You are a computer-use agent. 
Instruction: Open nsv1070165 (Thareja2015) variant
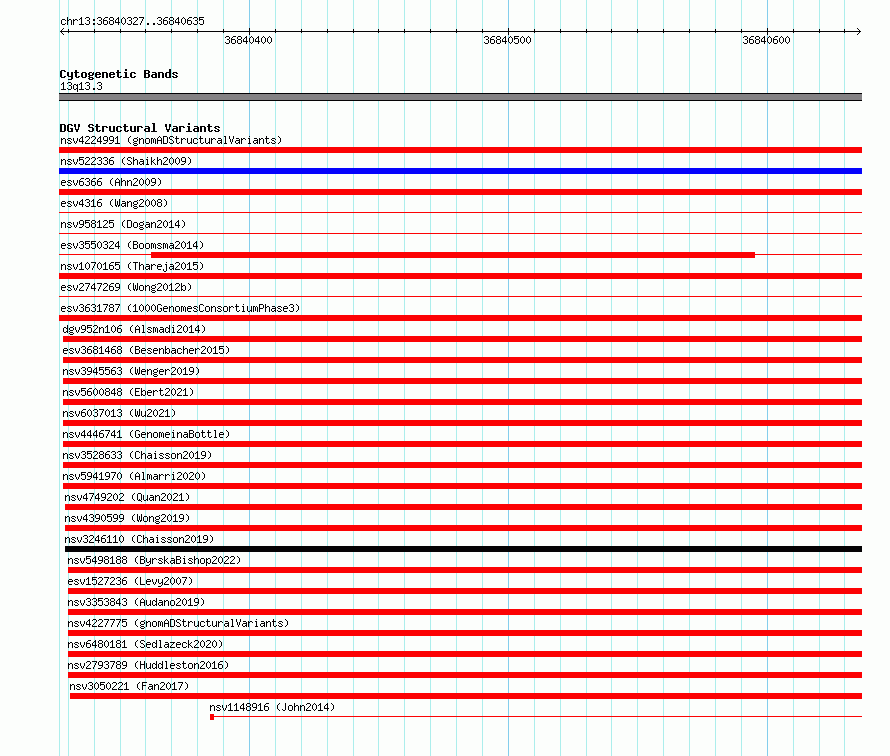(132, 266)
